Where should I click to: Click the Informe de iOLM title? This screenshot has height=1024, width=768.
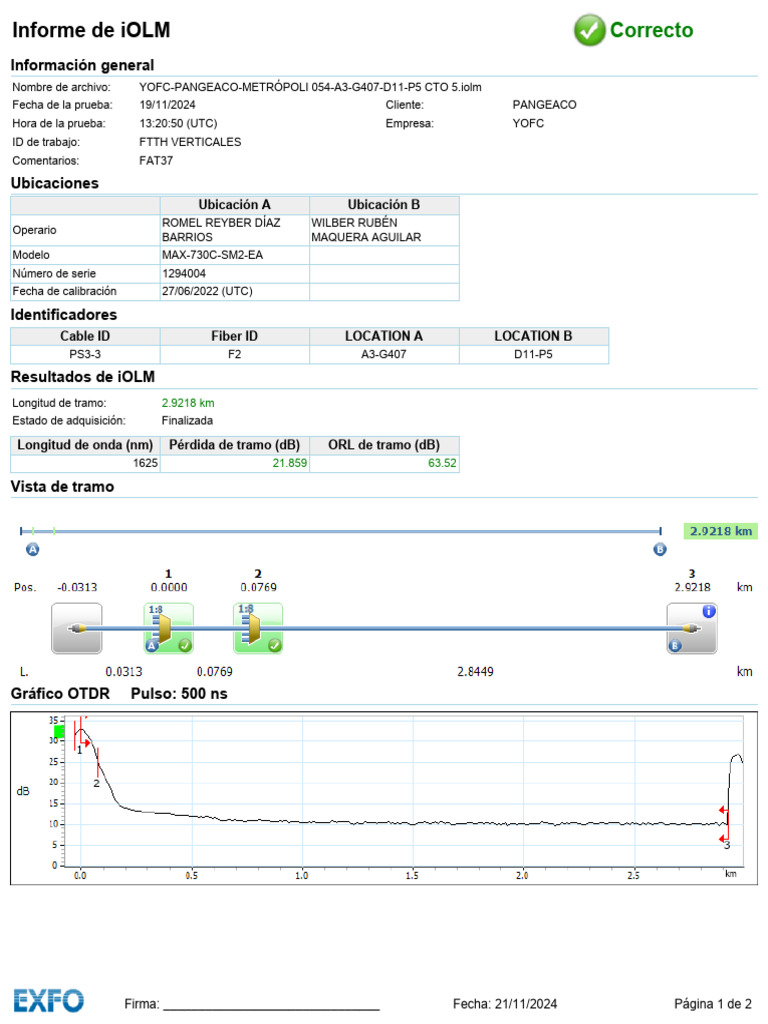91,30
